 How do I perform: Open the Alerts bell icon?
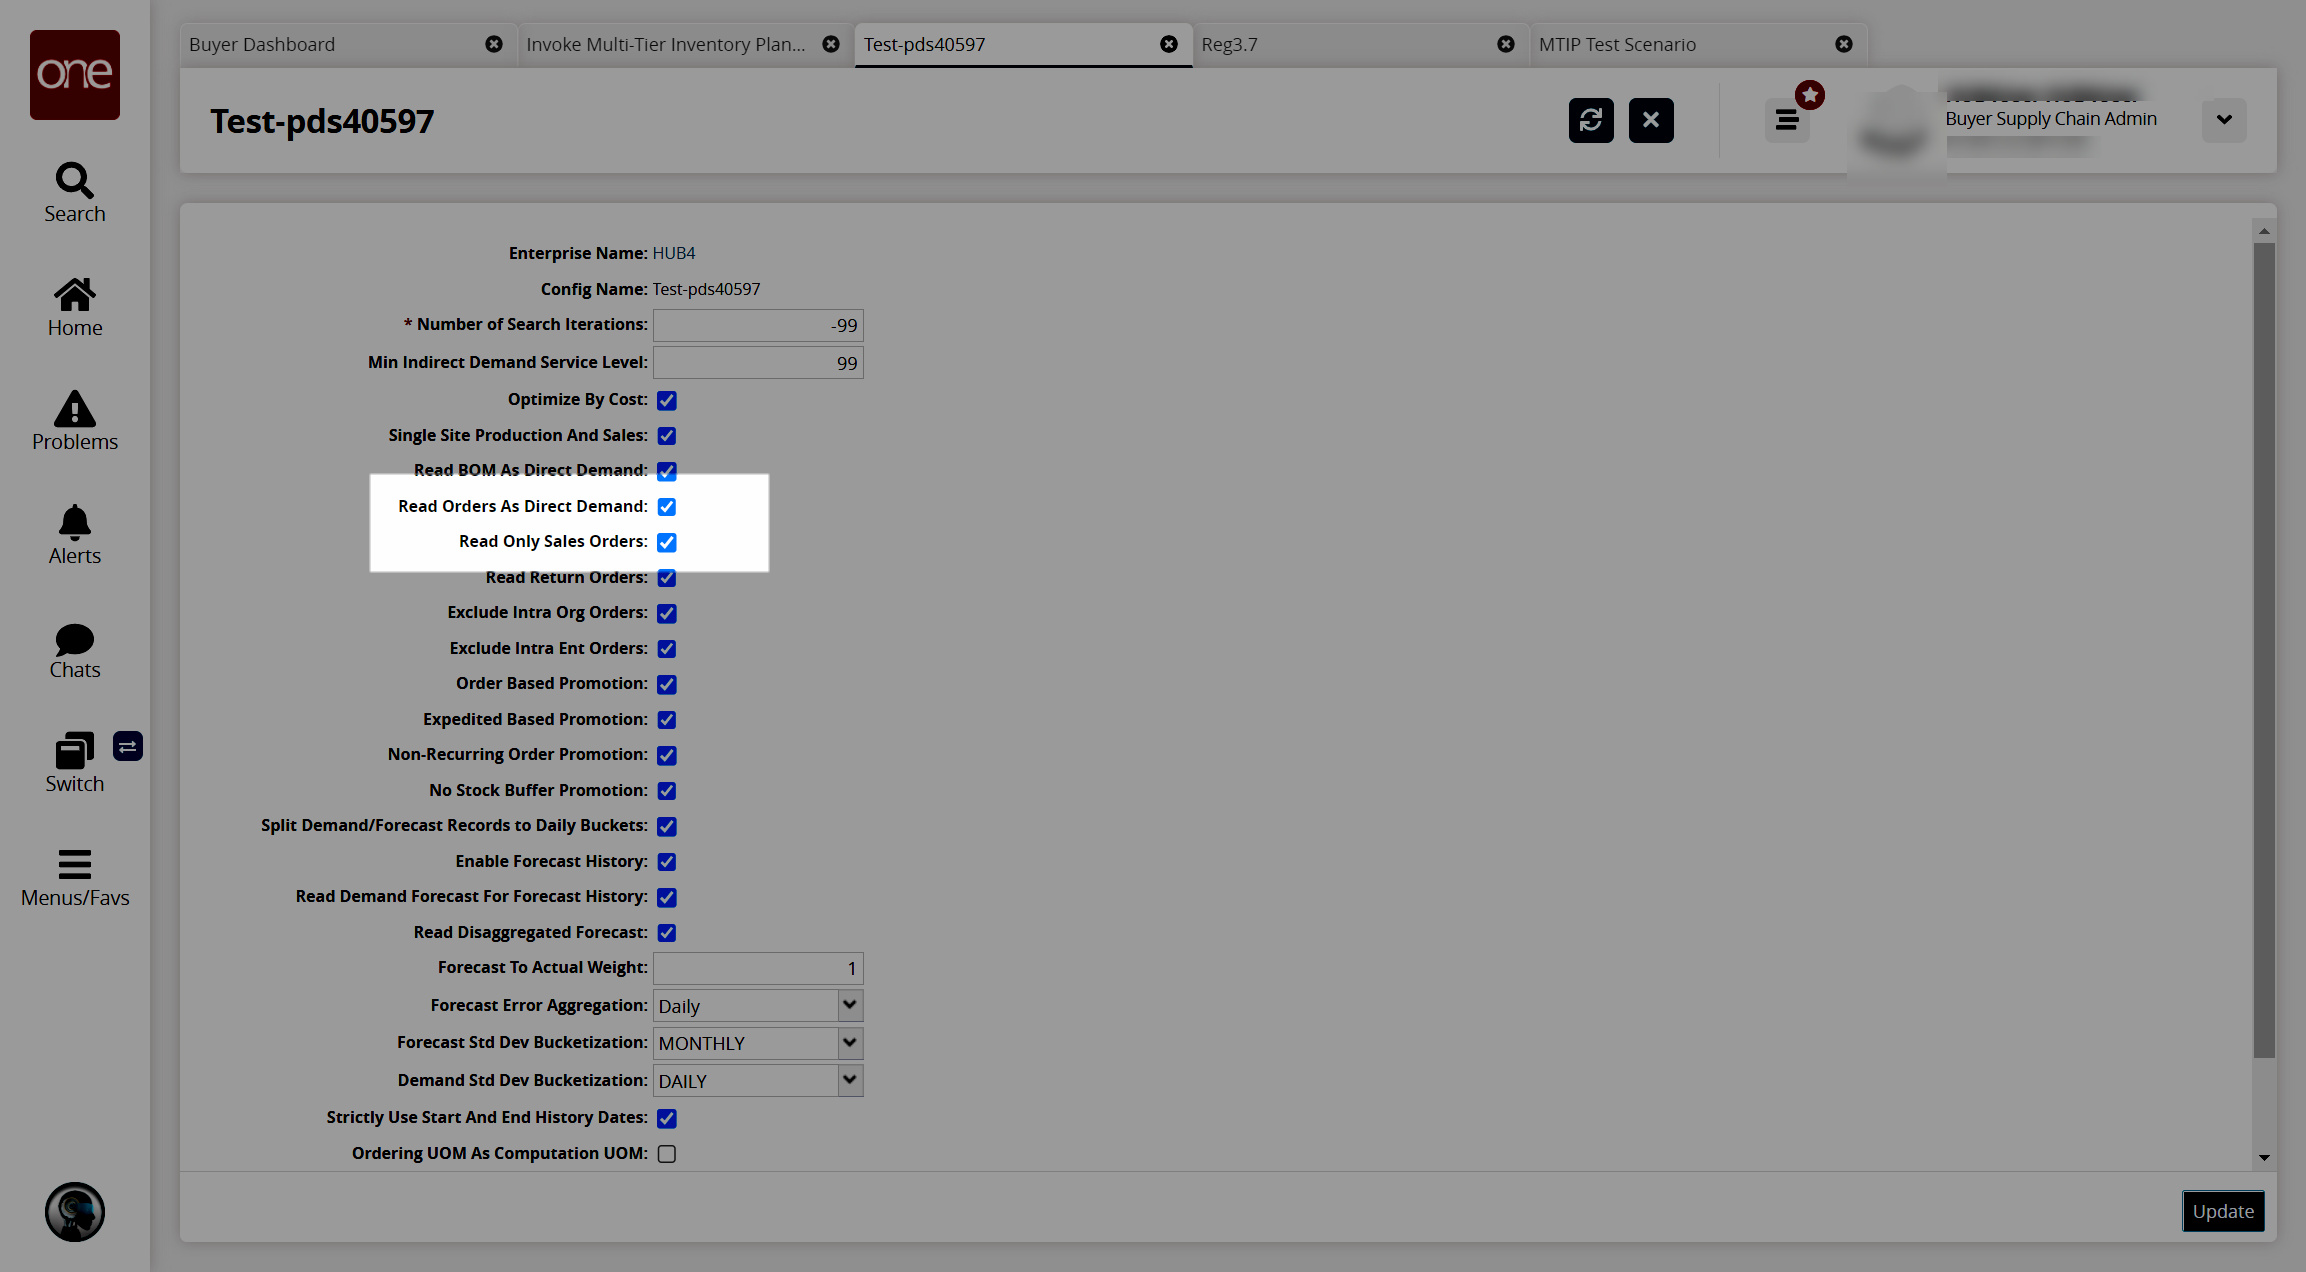pyautogui.click(x=74, y=535)
